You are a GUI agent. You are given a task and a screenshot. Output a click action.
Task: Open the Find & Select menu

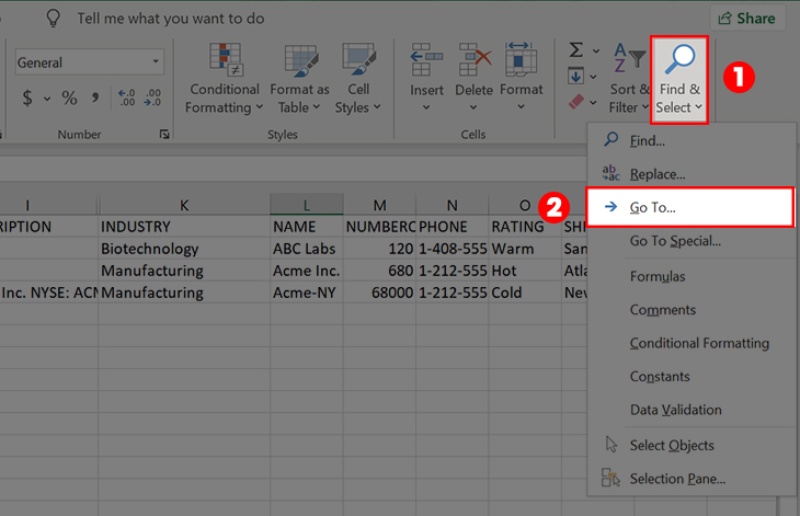[x=679, y=80]
